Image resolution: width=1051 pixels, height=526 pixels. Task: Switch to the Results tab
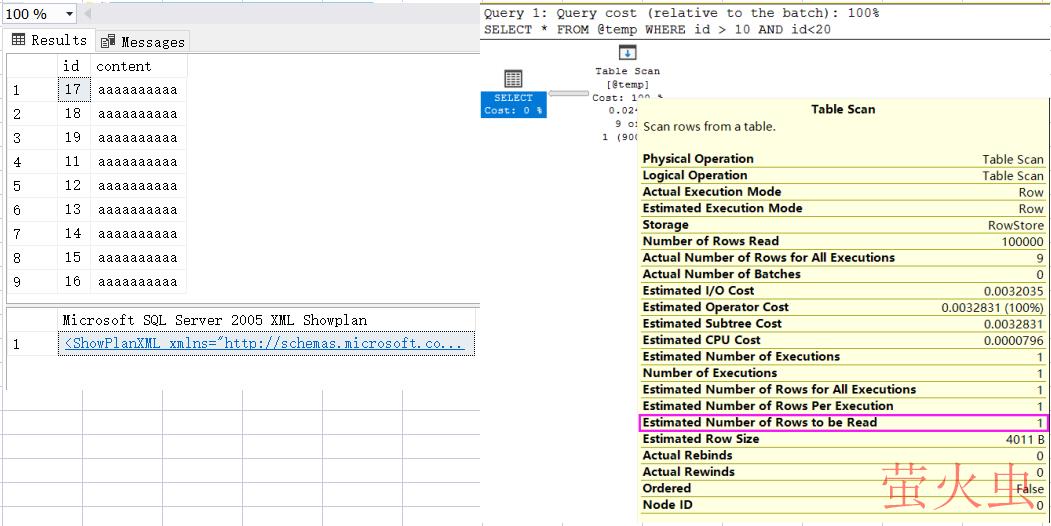49,41
